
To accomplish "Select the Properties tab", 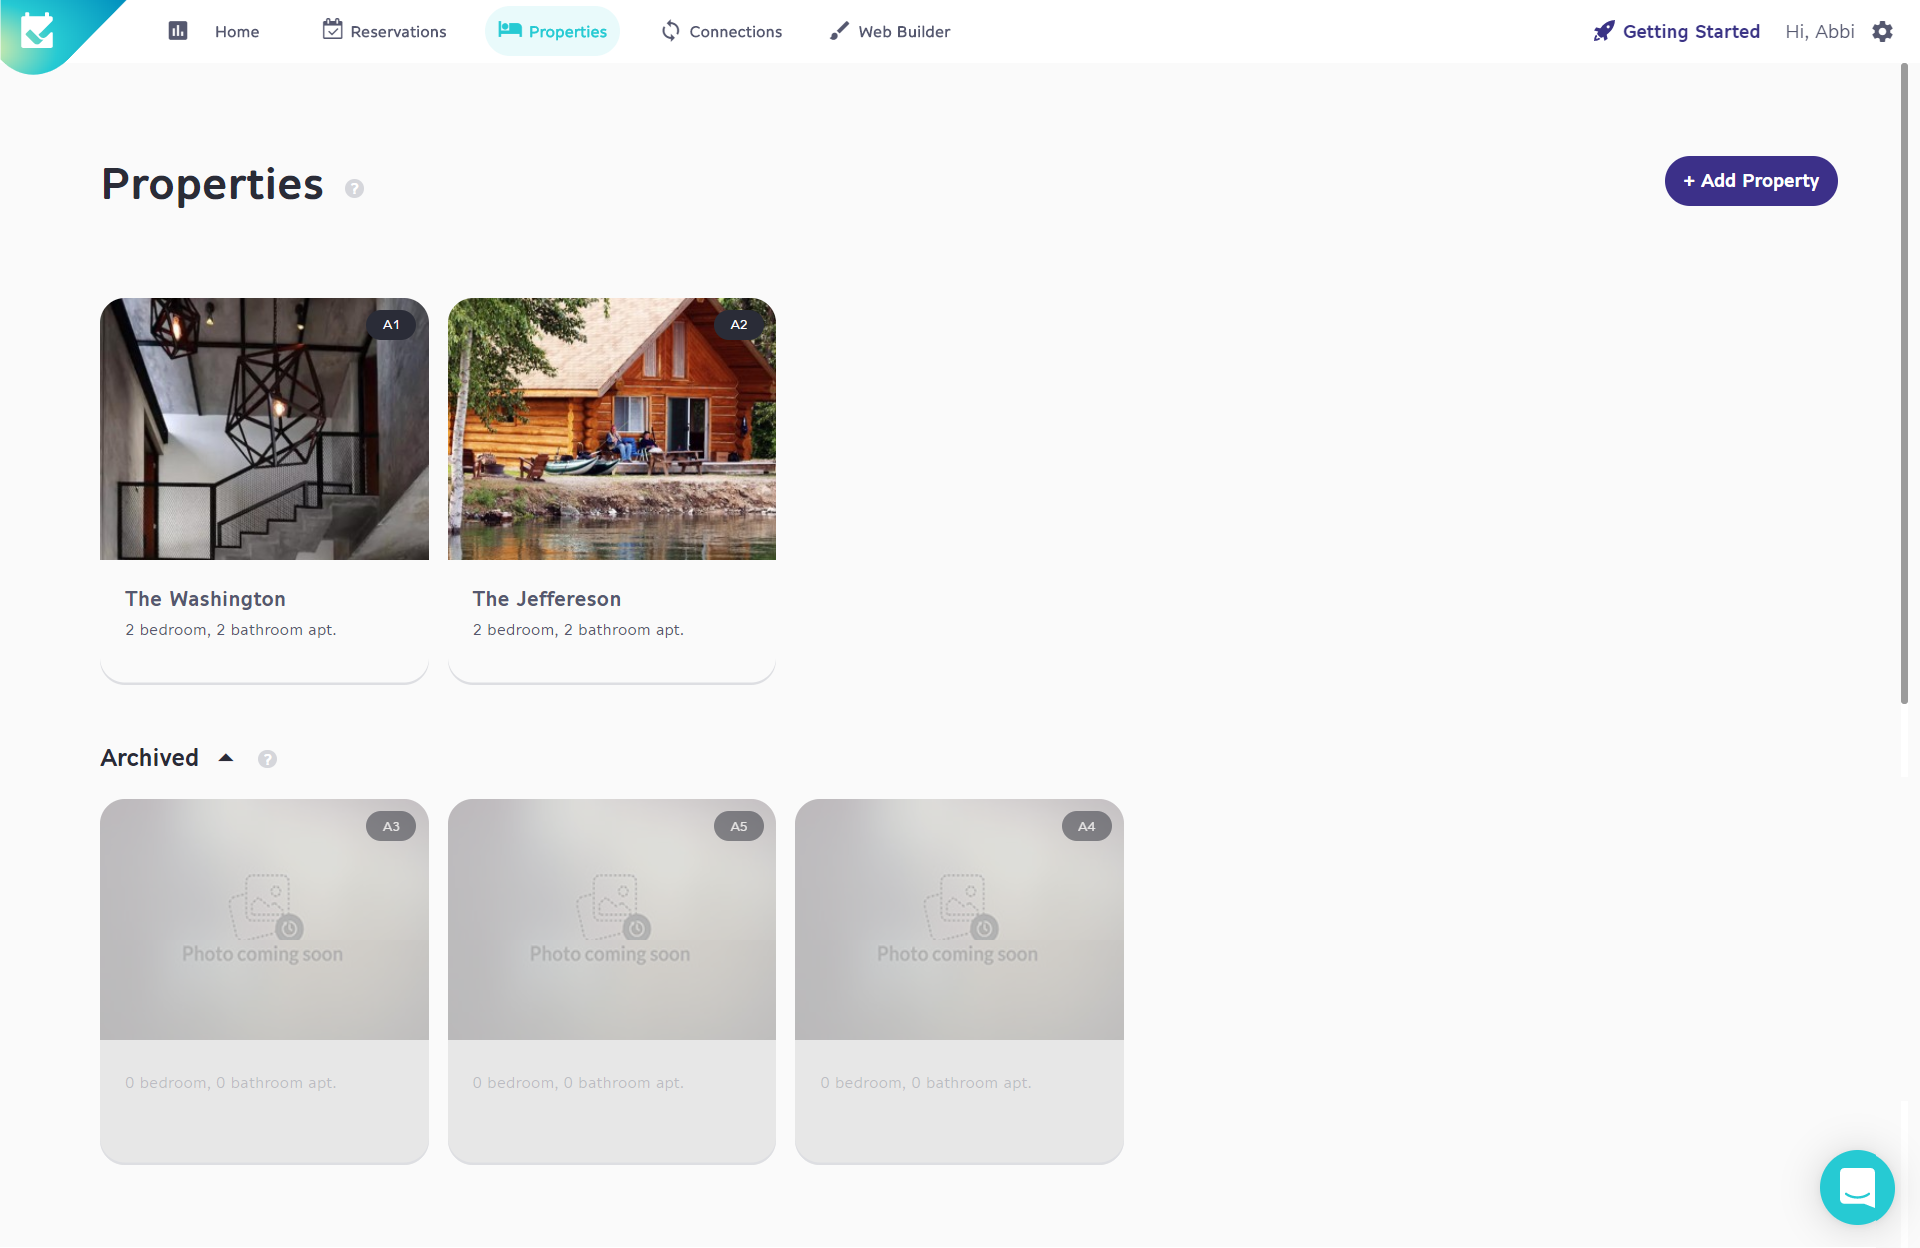I will pos(552,31).
